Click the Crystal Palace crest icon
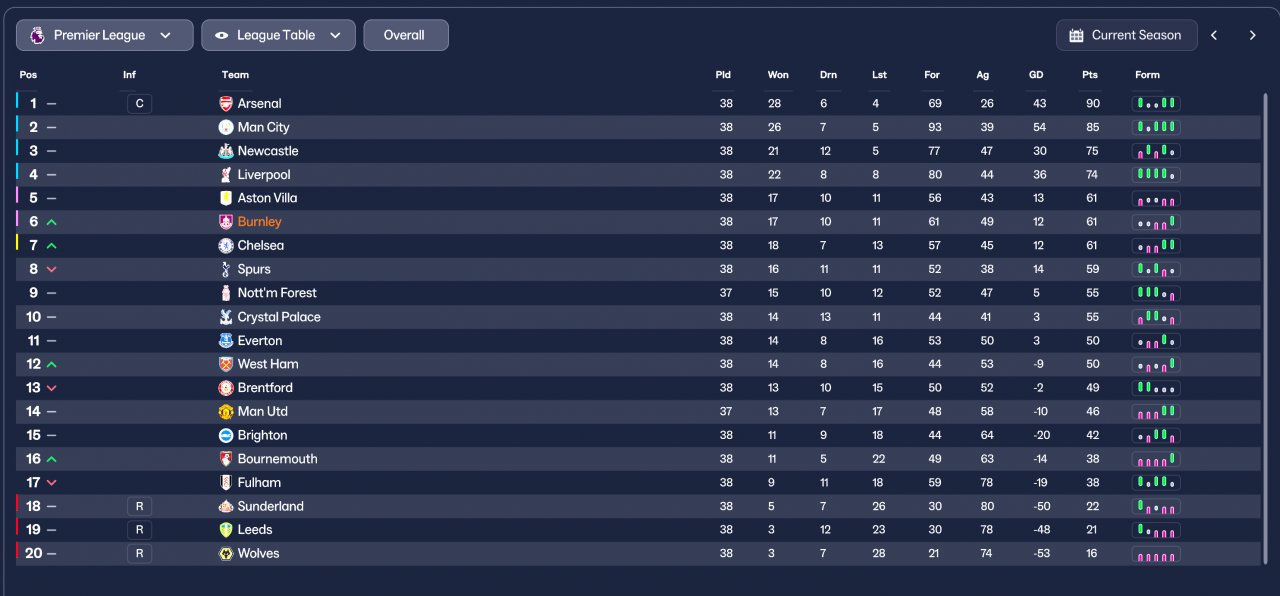Image resolution: width=1280 pixels, height=596 pixels. coord(225,317)
